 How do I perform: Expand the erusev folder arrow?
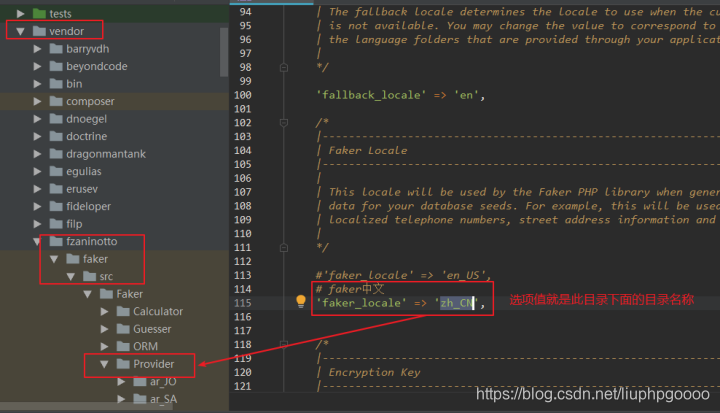[37, 189]
